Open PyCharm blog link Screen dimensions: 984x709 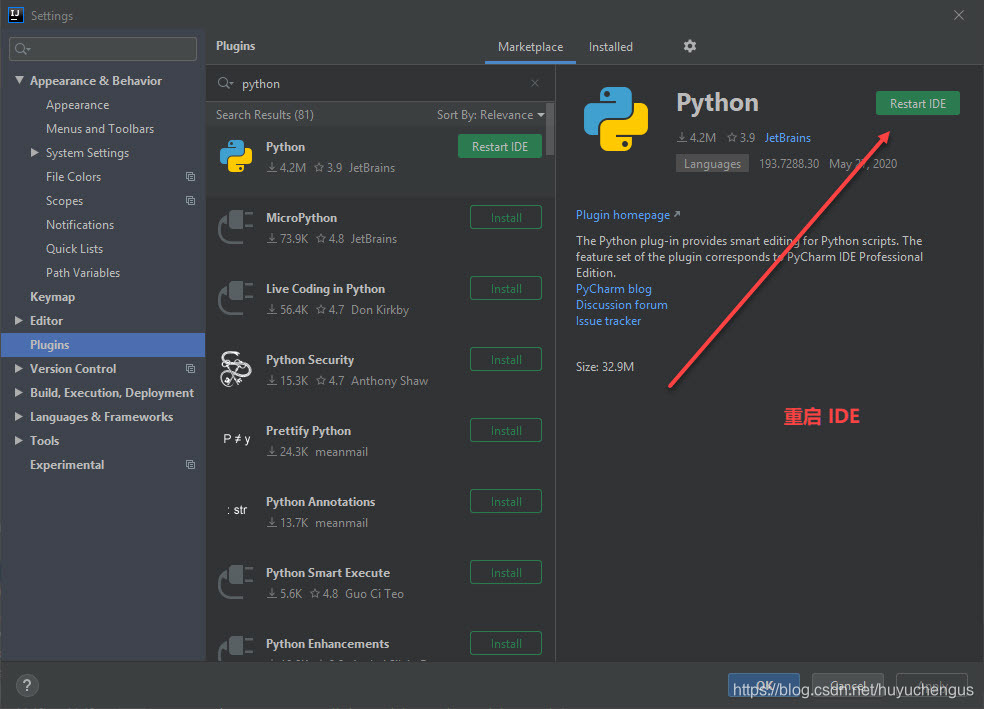tap(614, 289)
